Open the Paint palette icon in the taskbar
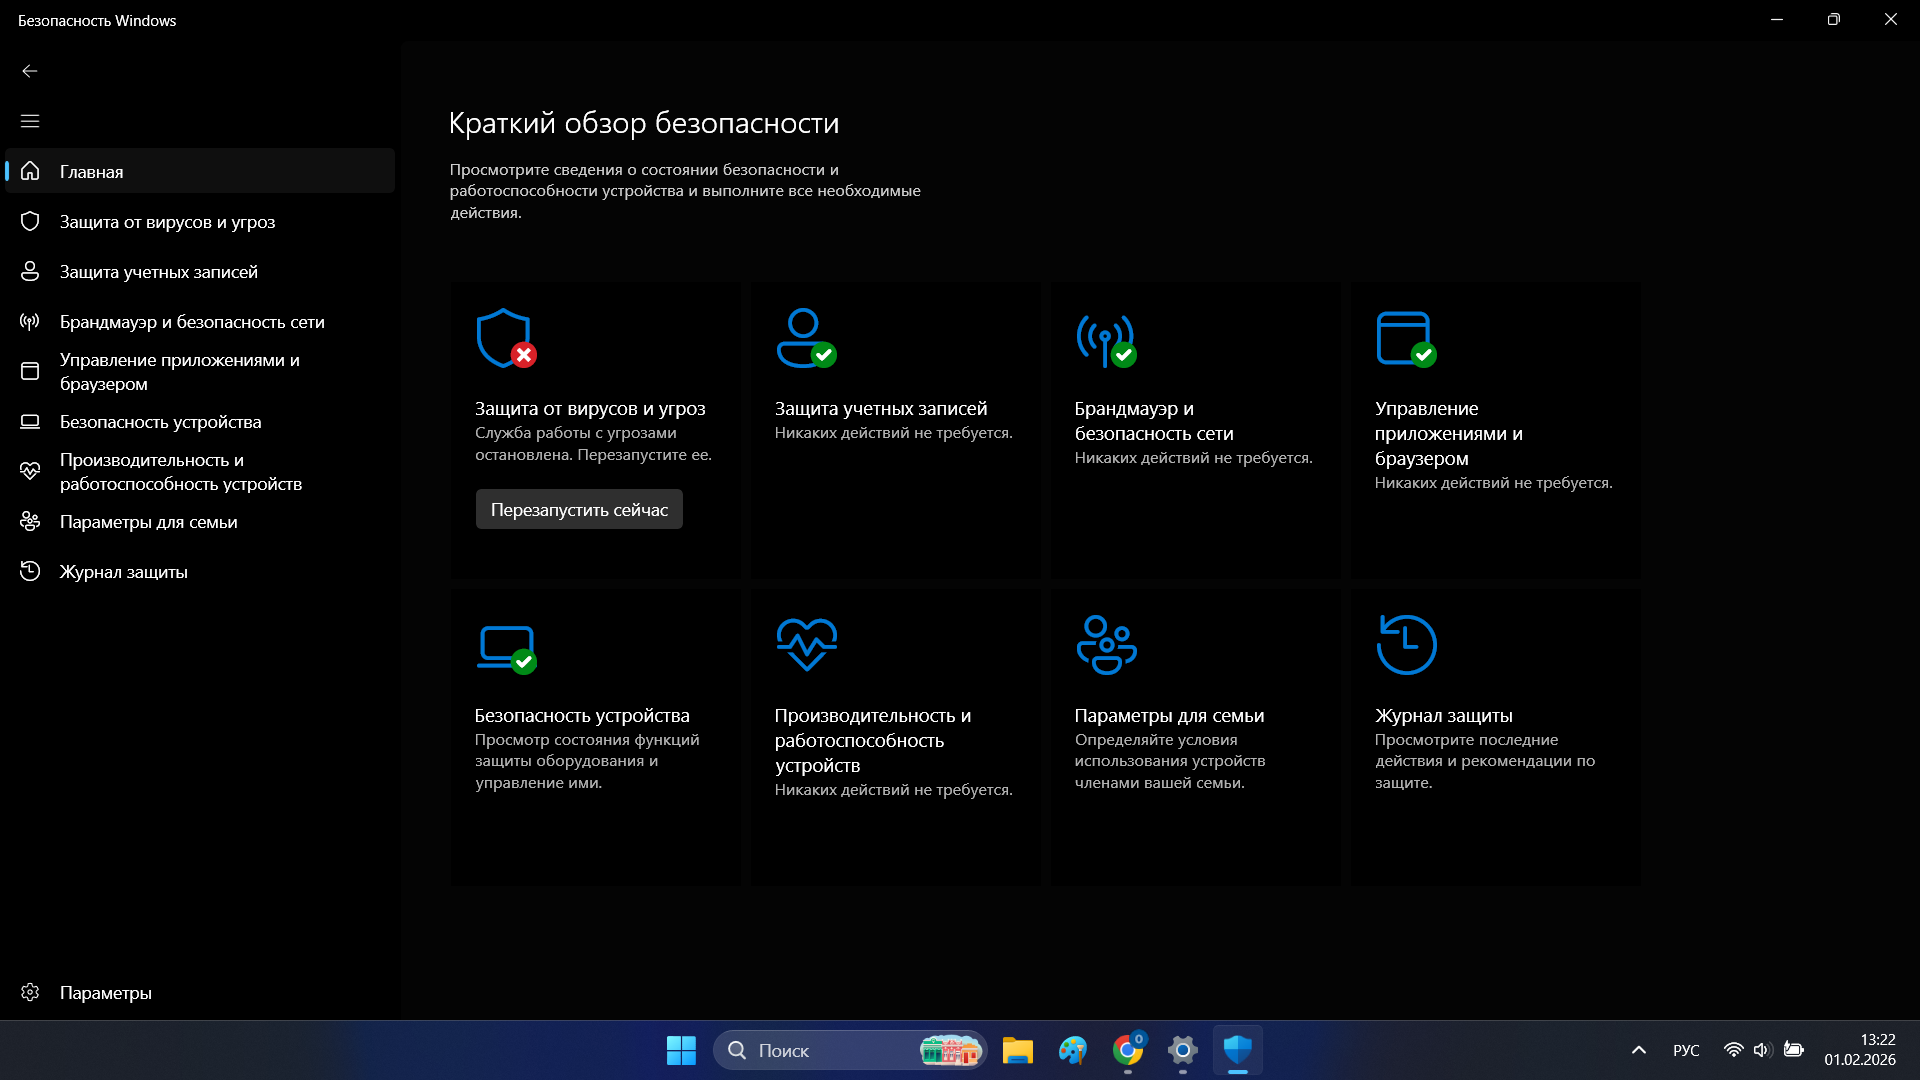 (1073, 1050)
